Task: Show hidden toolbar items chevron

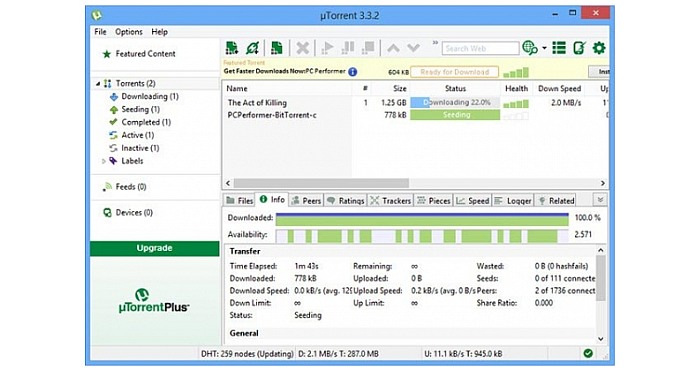Action: click(435, 43)
